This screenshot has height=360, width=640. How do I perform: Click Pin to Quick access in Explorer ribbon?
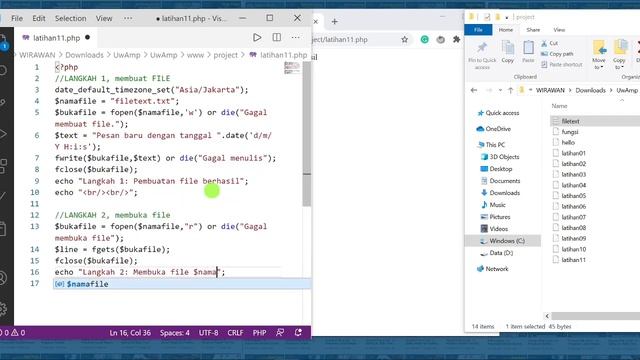click(x=482, y=56)
